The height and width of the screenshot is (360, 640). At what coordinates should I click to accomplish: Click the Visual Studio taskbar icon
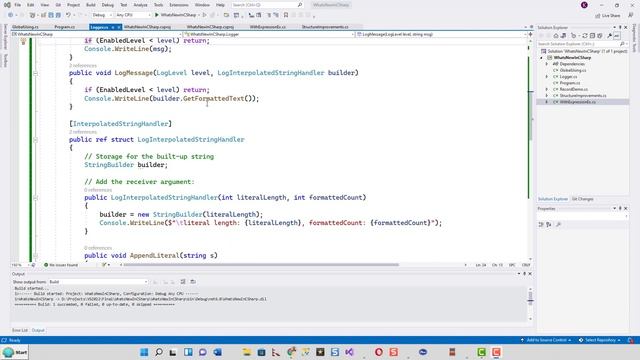coord(349,352)
